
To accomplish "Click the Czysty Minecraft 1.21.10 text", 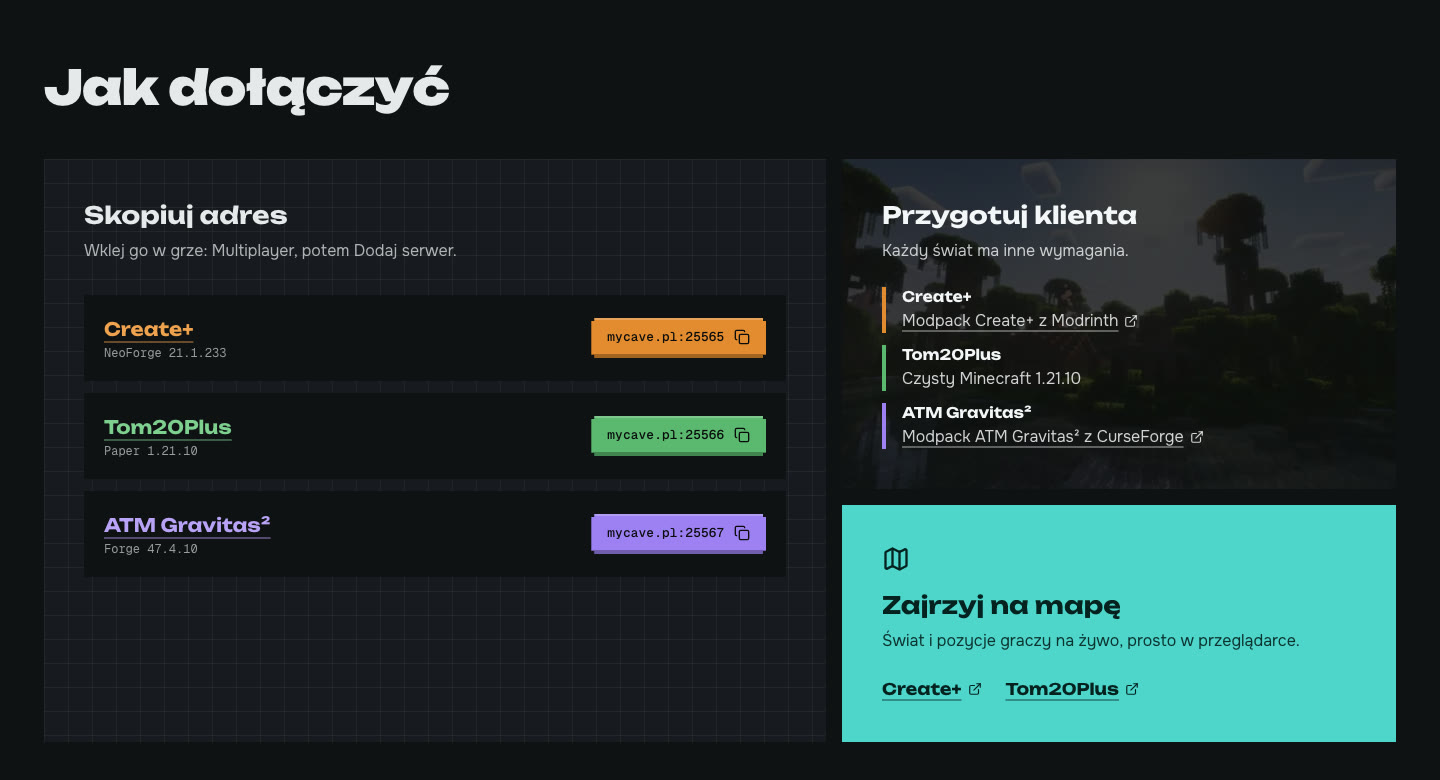I will [x=991, y=378].
